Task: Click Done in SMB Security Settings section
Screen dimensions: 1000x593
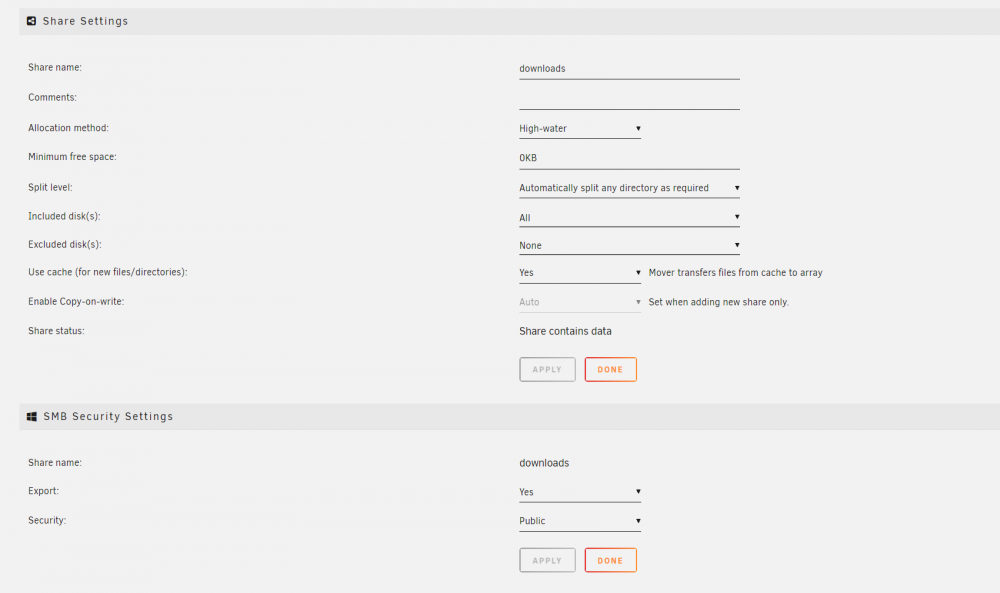Action: (x=610, y=560)
